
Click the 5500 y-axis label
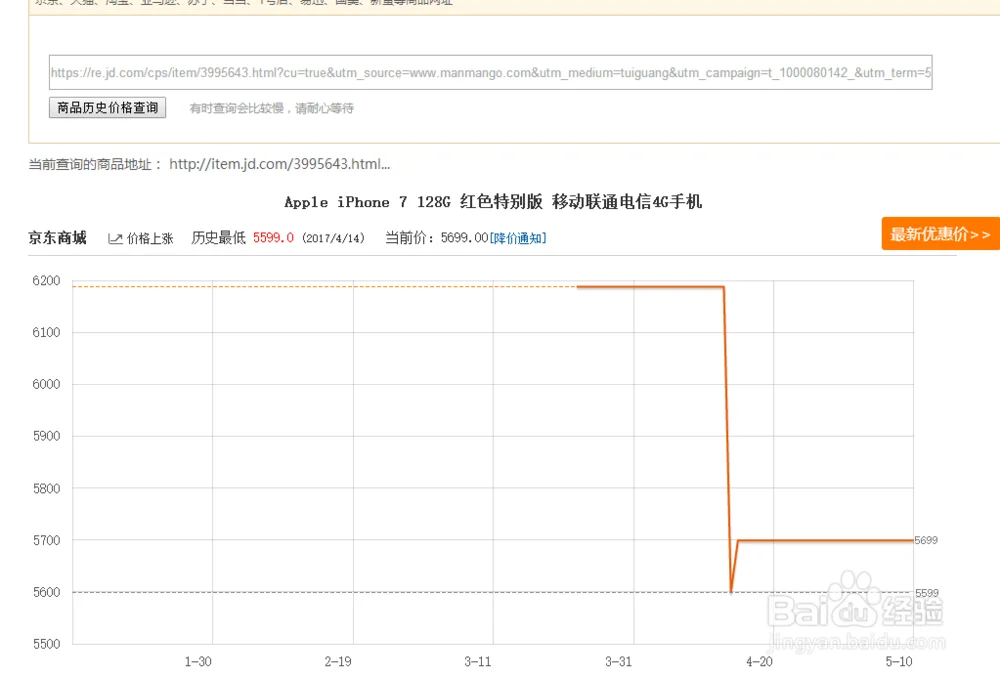pyautogui.click(x=46, y=644)
